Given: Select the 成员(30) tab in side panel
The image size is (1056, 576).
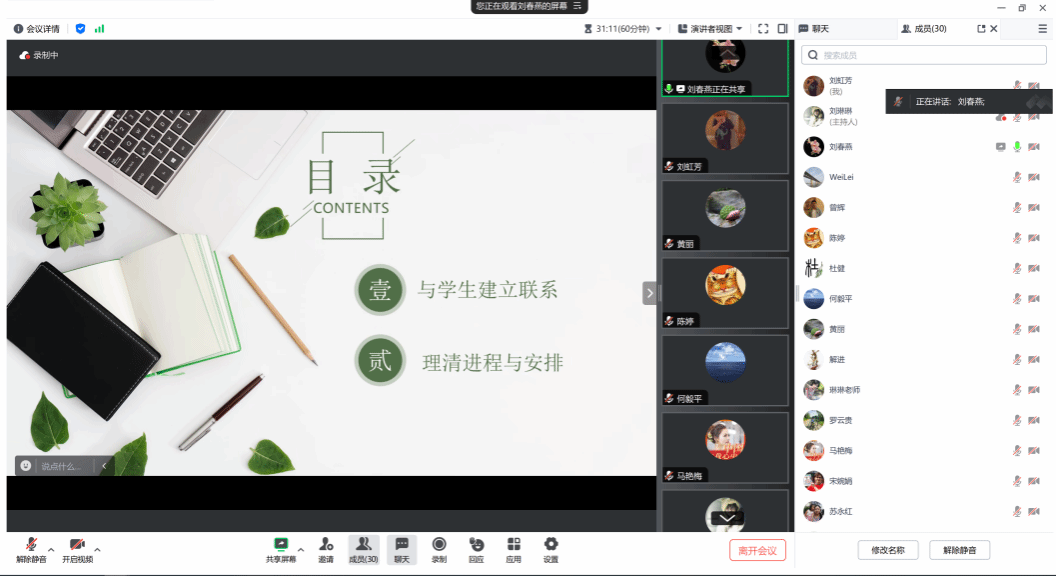Looking at the screenshot, I should [x=924, y=29].
